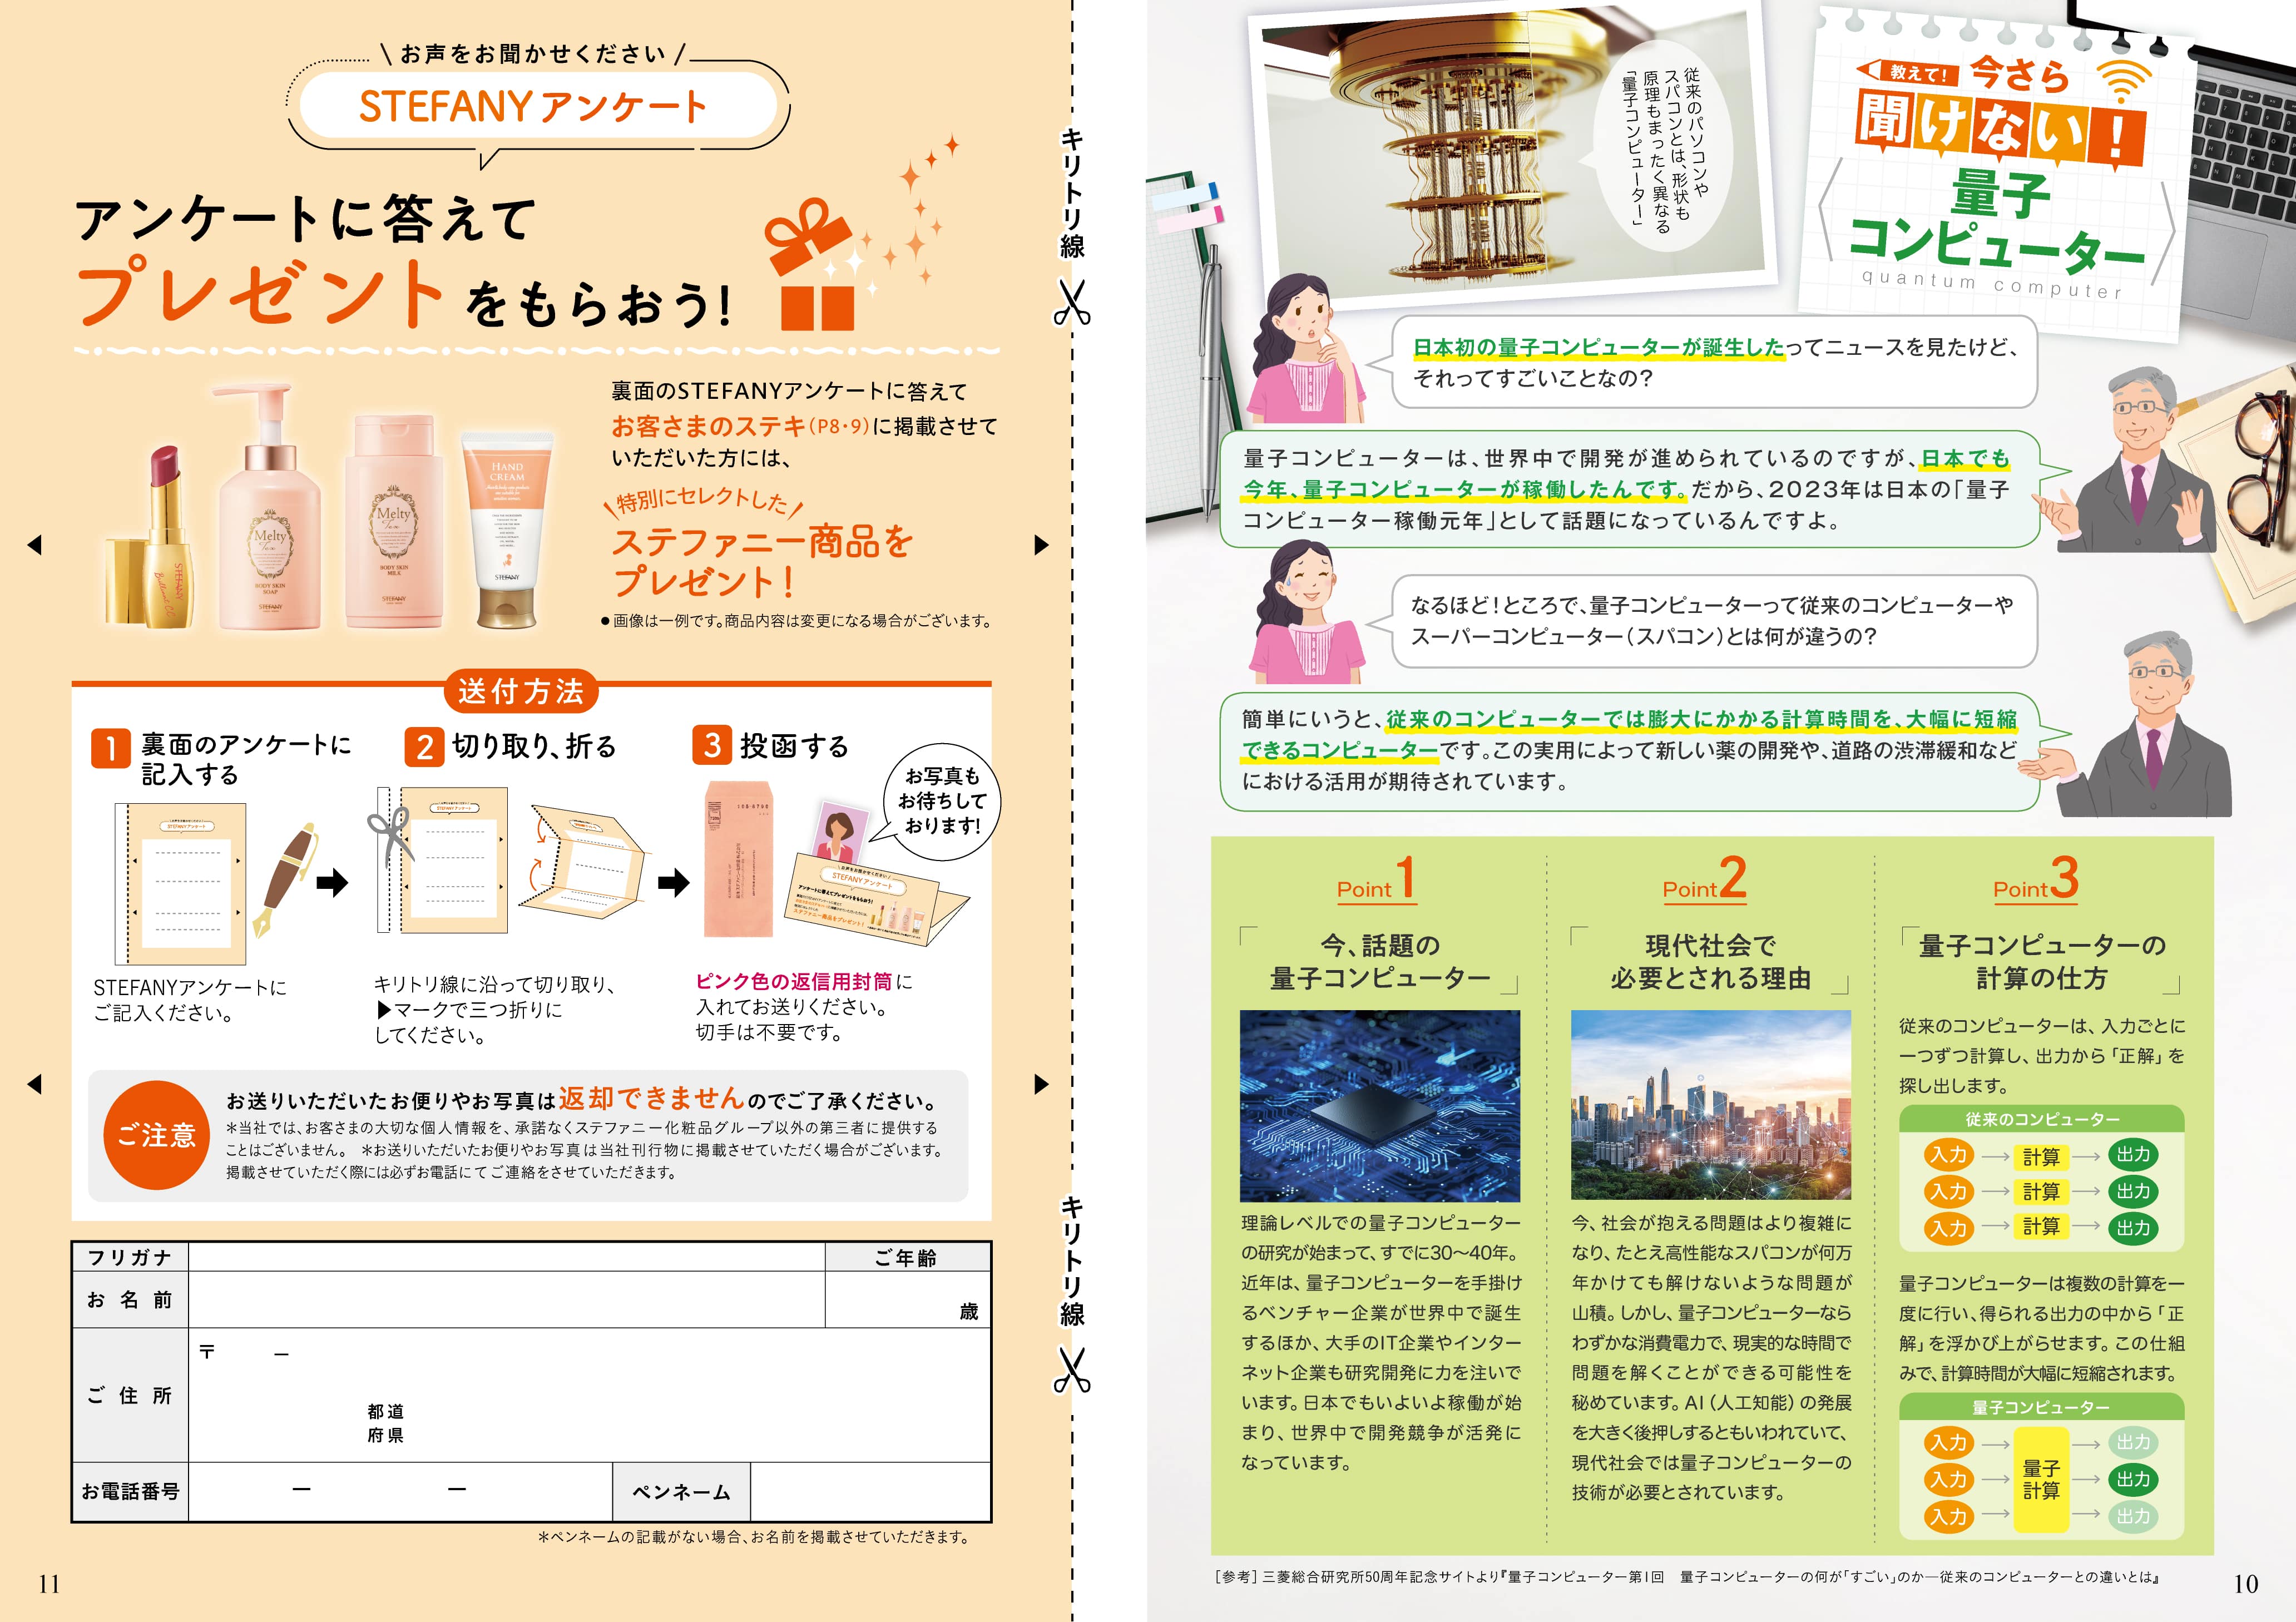Click the quantum computer subtitle text
2296x1622 pixels.
click(1991, 284)
